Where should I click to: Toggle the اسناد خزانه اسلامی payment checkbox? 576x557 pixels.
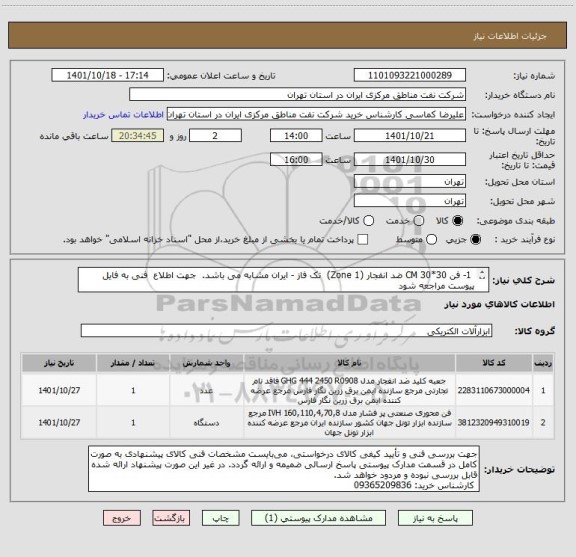363,240
